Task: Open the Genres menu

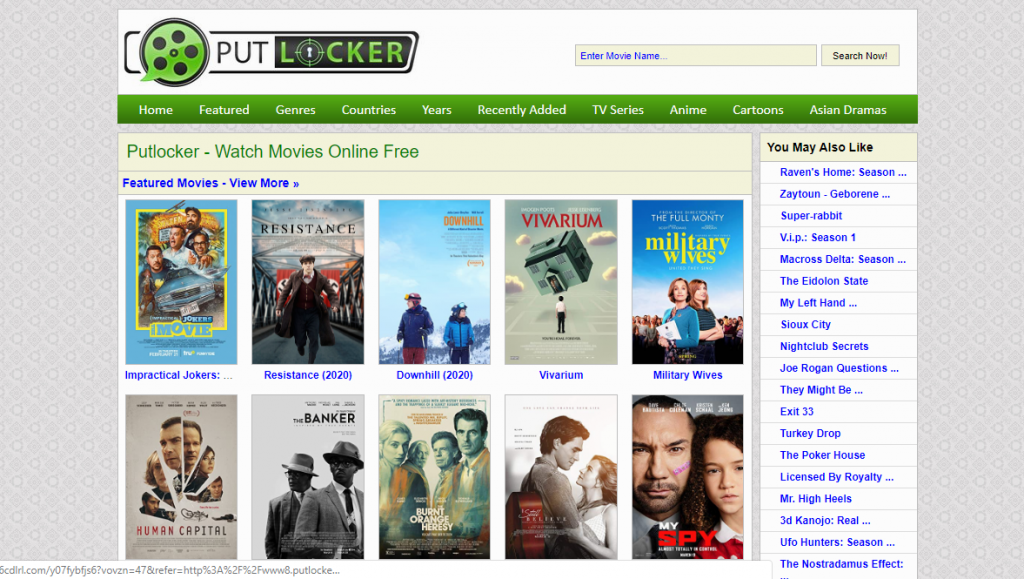Action: 295,110
